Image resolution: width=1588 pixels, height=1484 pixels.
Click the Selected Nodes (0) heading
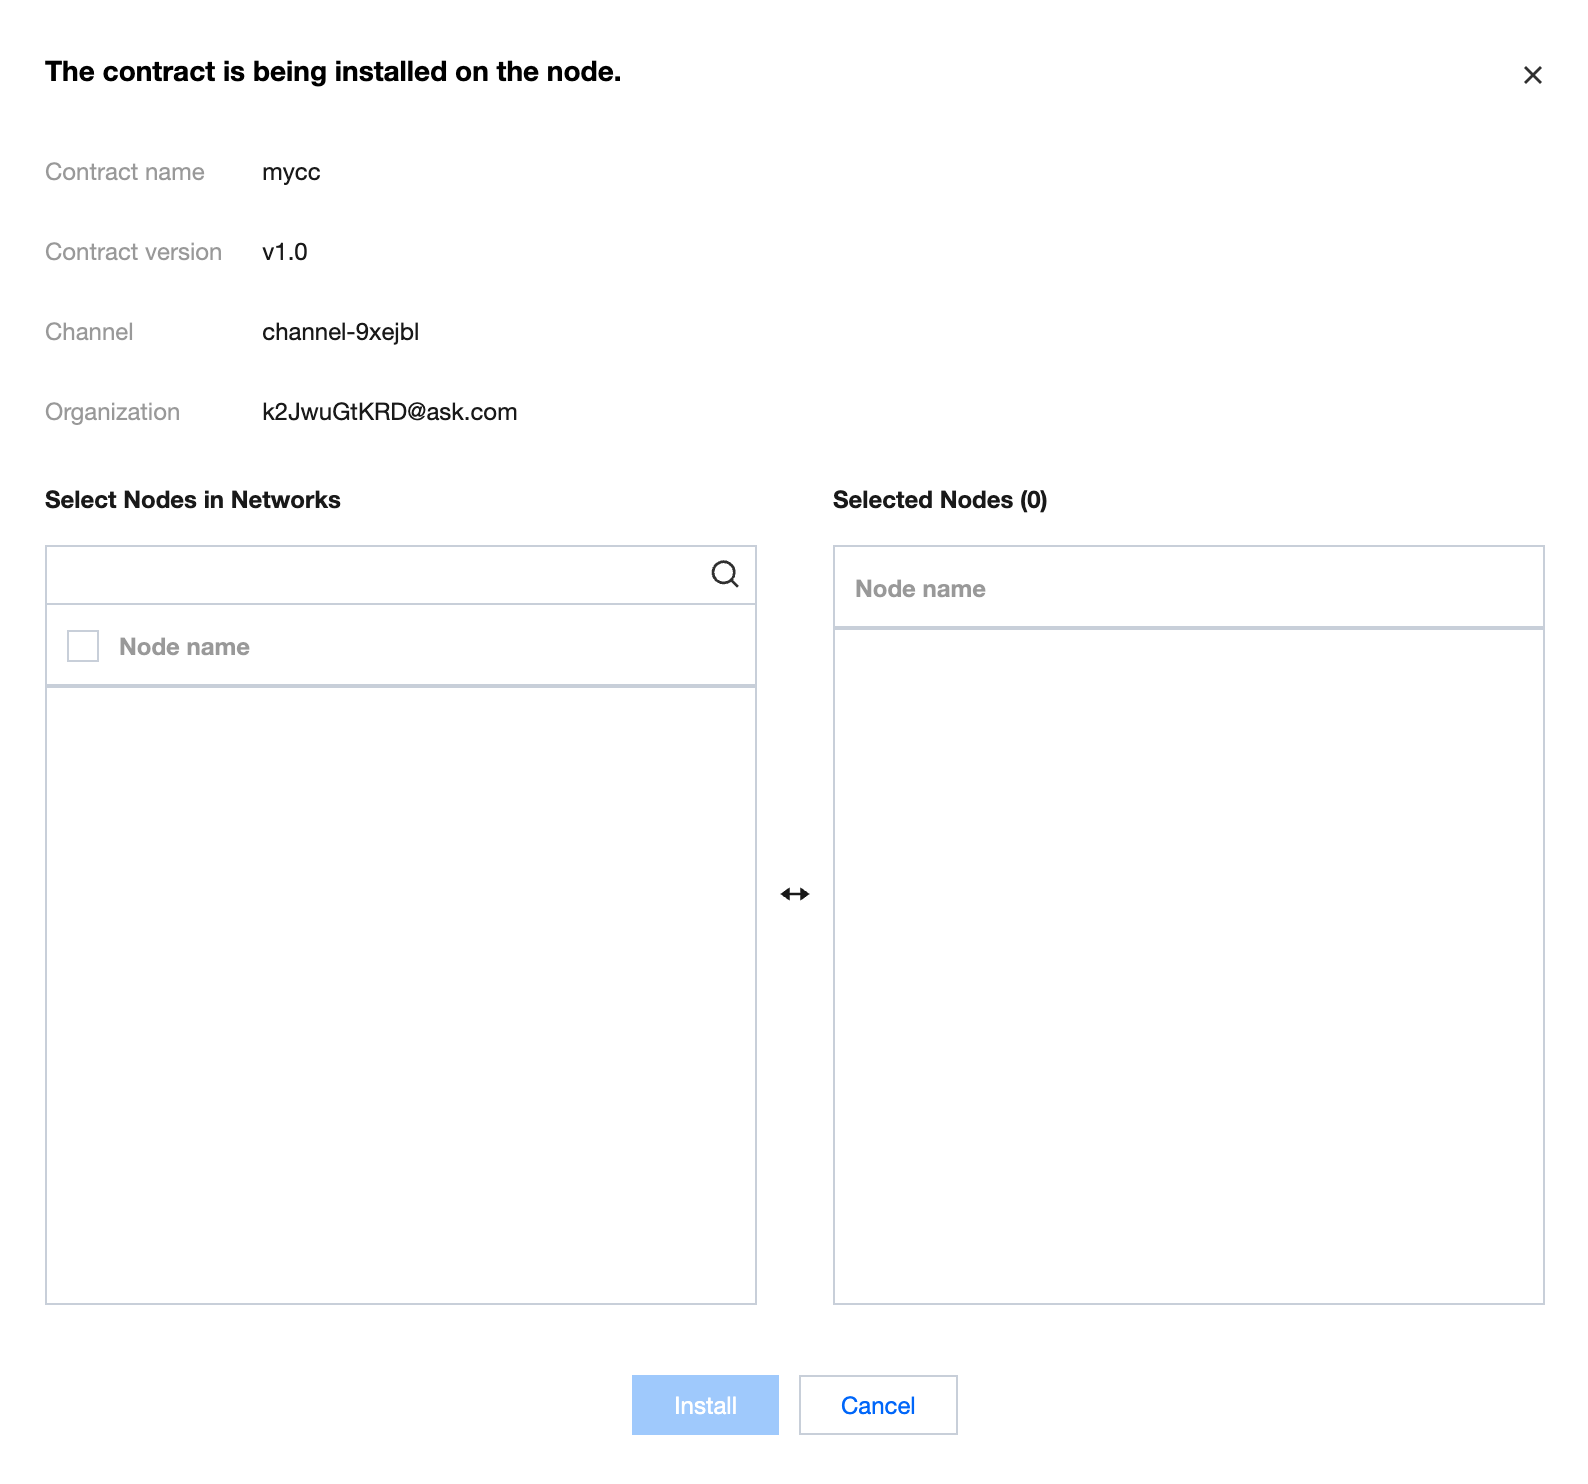coord(939,500)
